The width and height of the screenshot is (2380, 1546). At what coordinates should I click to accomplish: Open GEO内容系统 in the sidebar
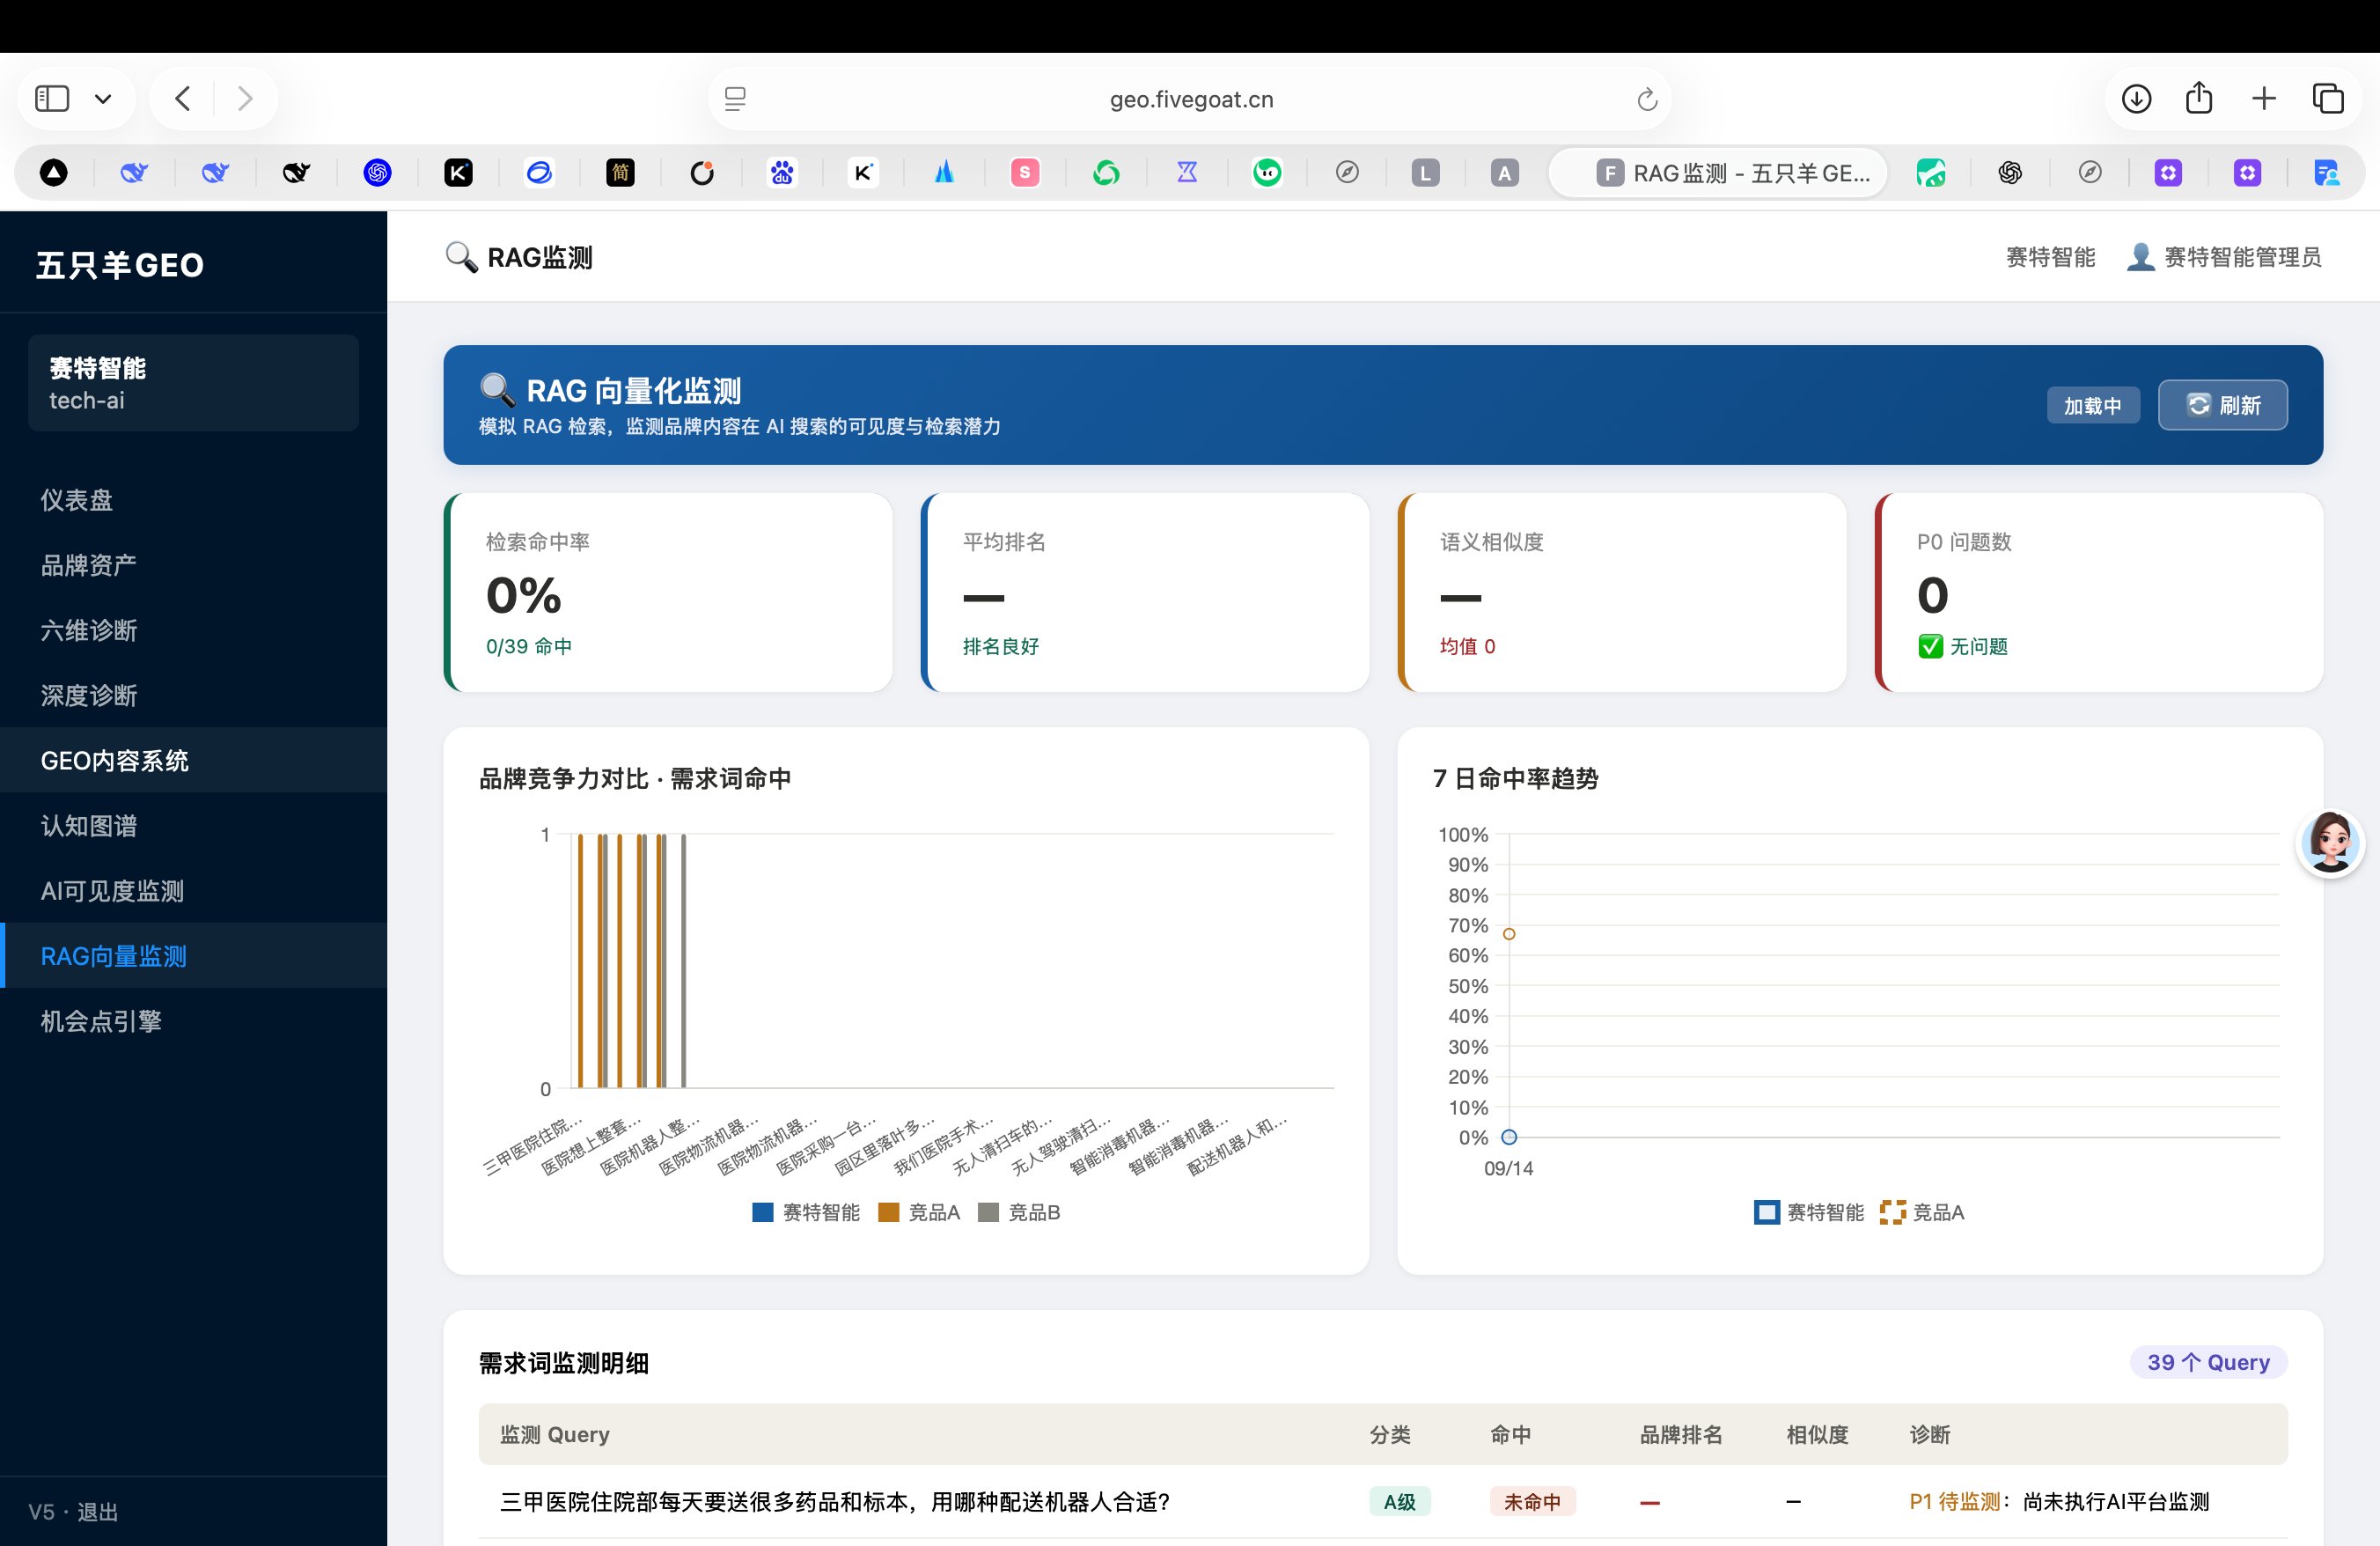pyautogui.click(x=193, y=760)
